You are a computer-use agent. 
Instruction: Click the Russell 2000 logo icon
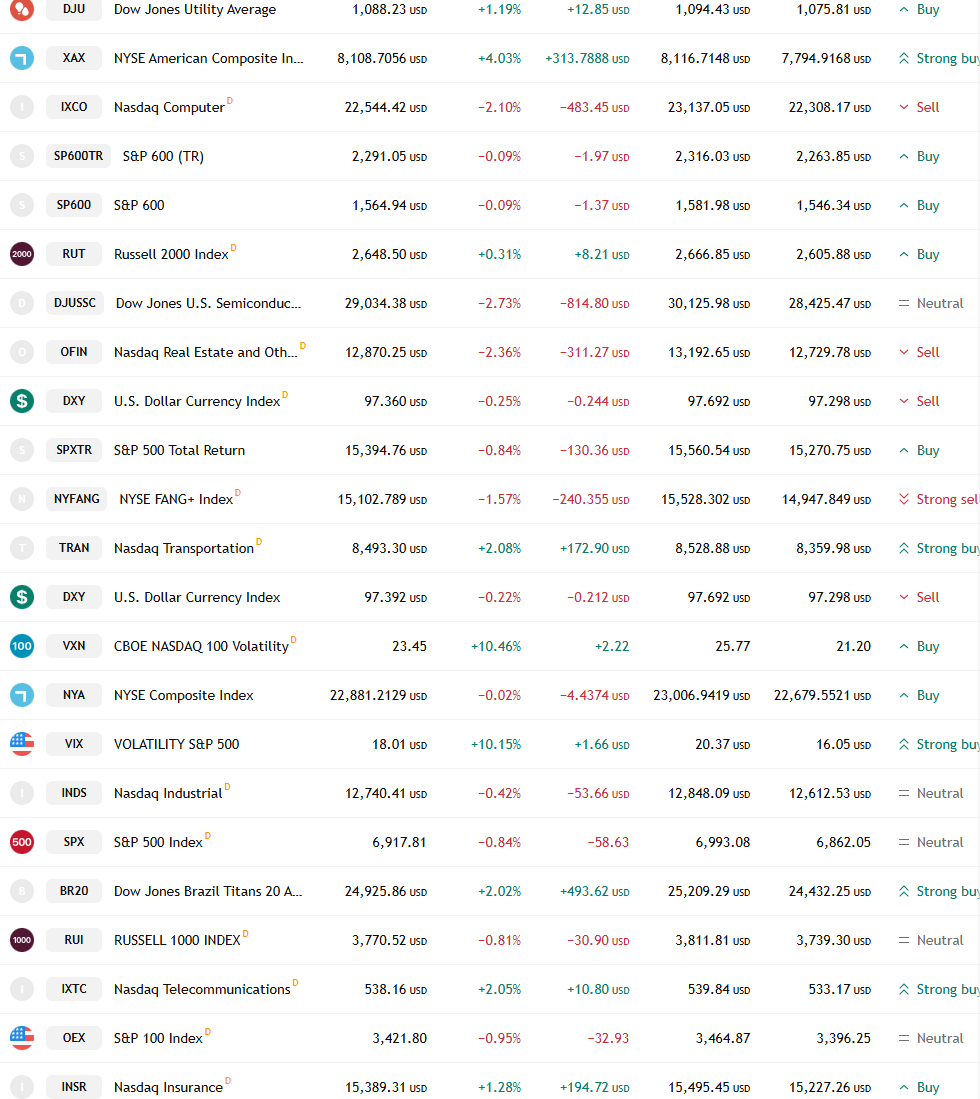[x=22, y=254]
